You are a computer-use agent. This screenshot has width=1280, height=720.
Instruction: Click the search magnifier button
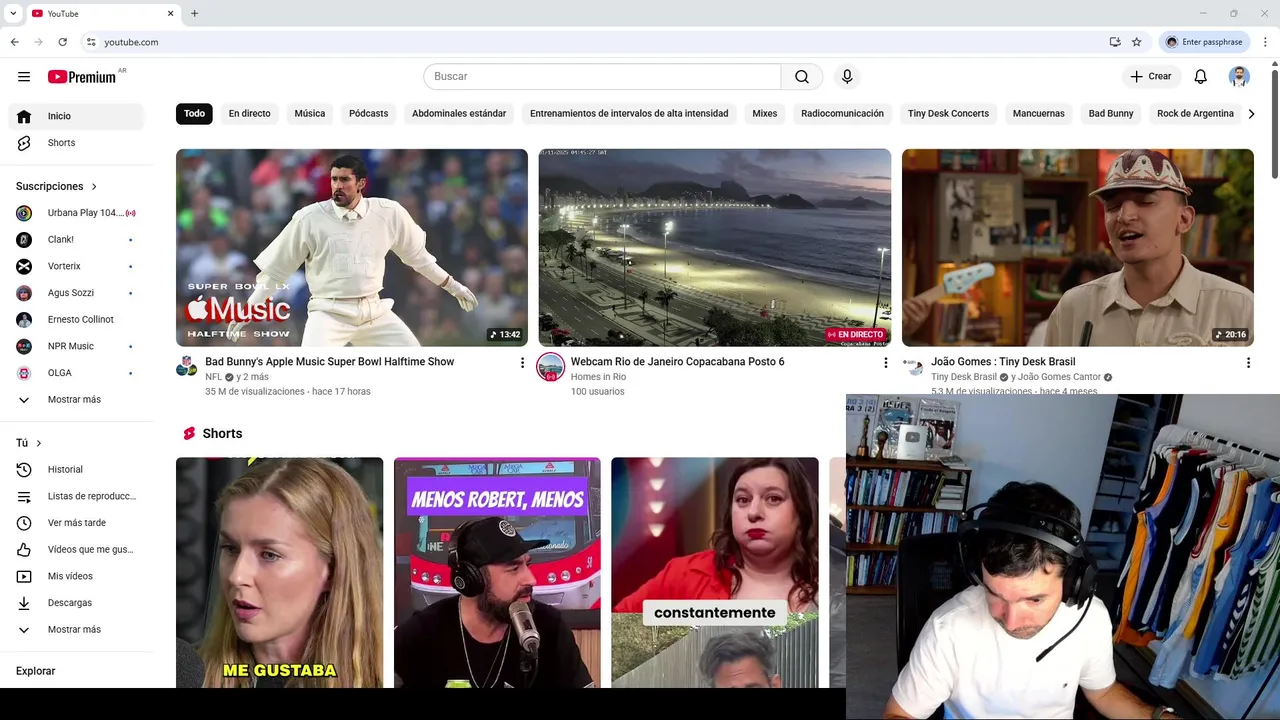tap(802, 77)
